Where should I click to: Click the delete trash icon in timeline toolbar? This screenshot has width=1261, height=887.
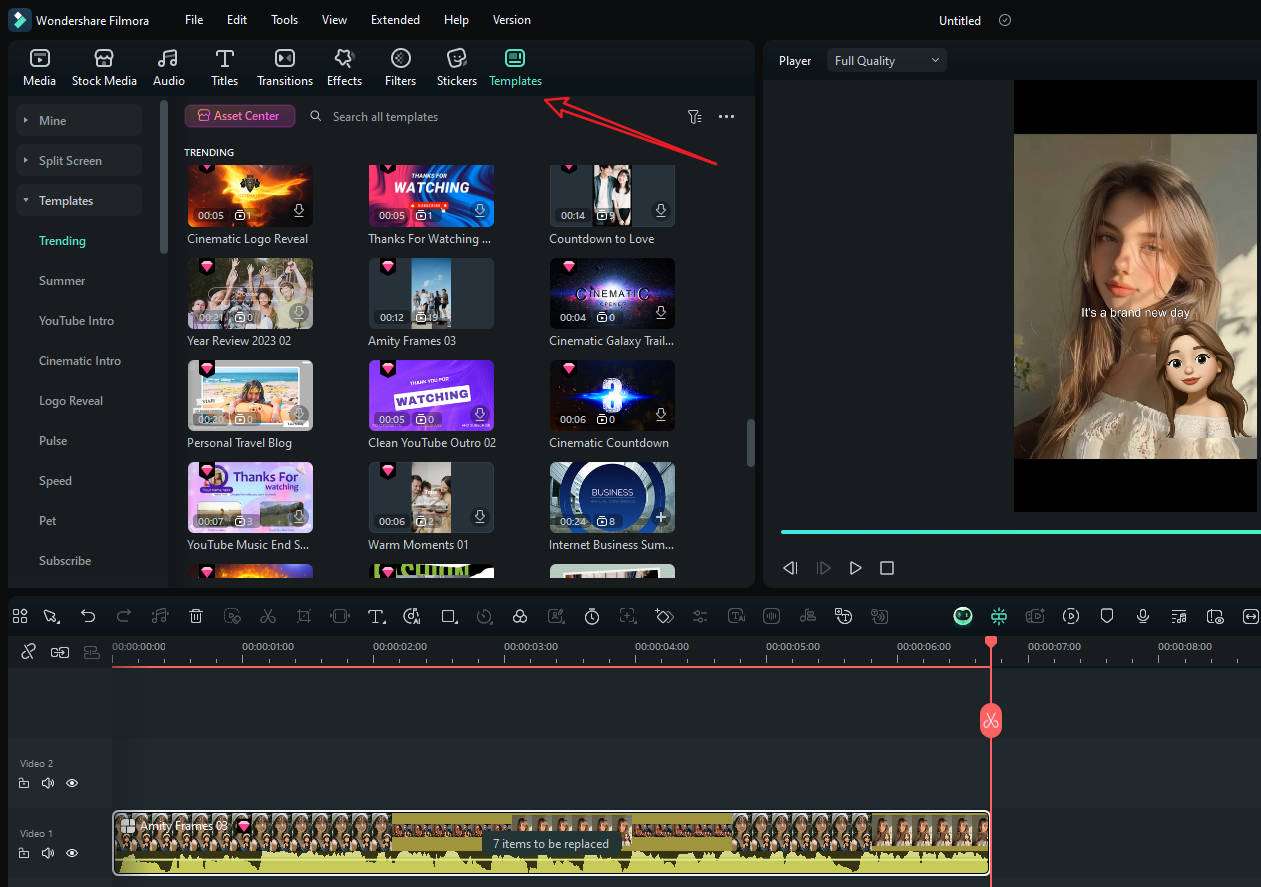point(196,616)
